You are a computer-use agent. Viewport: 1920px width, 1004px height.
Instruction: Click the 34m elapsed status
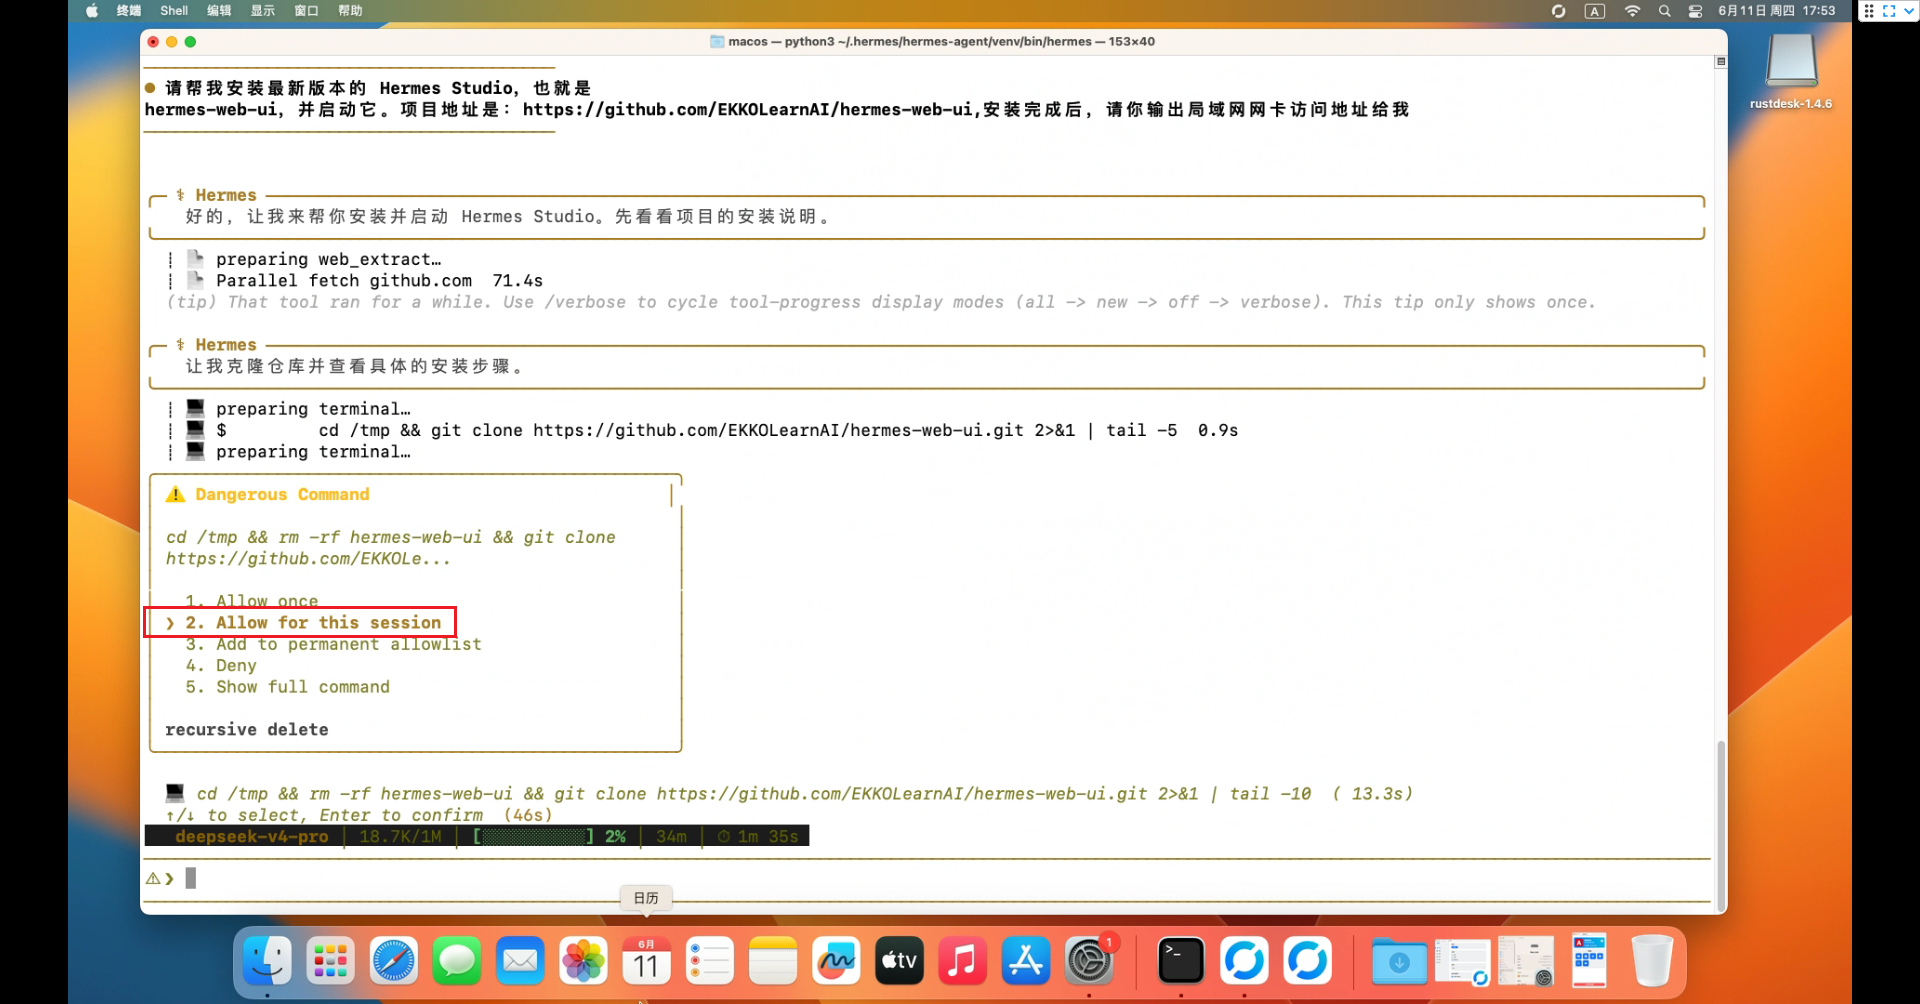671,836
